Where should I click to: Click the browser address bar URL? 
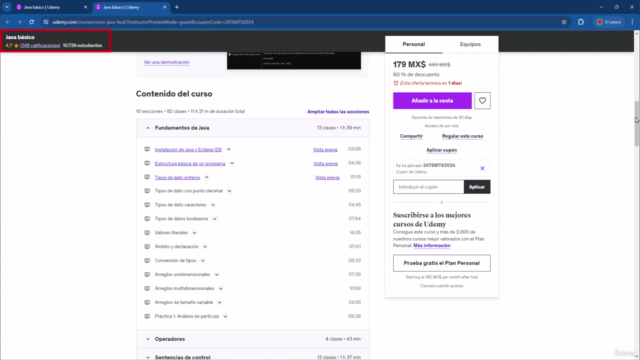click(153, 22)
